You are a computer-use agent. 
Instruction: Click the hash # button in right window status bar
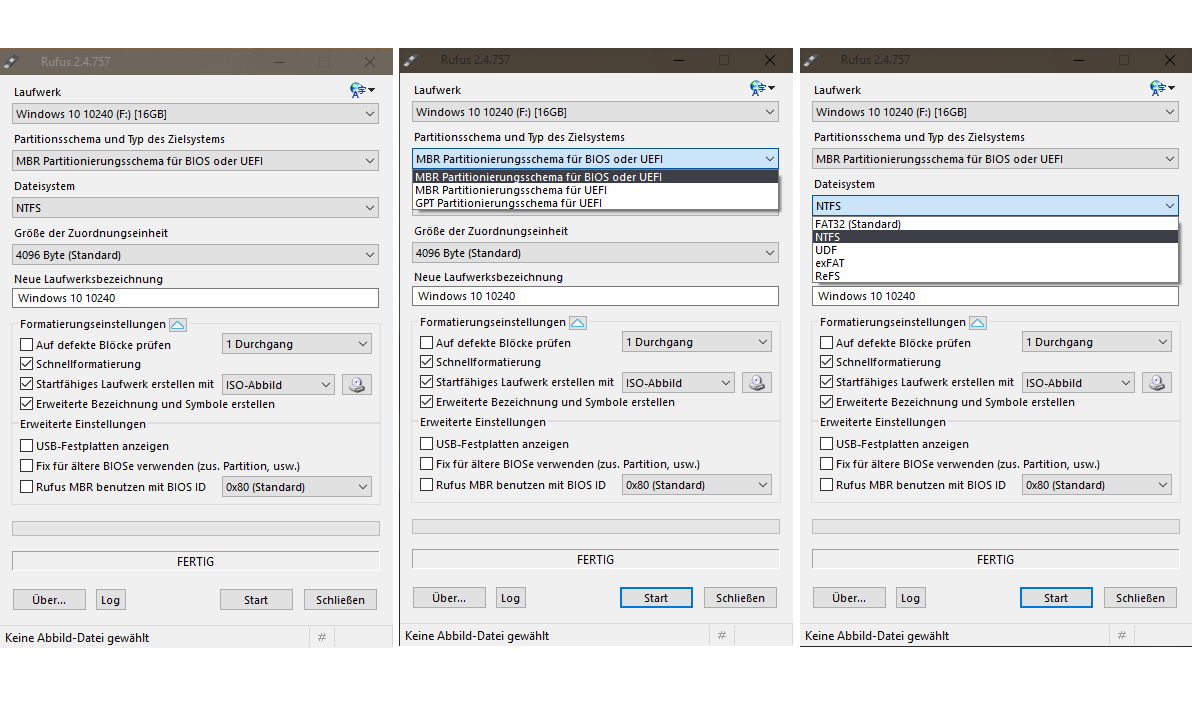pyautogui.click(x=1121, y=635)
